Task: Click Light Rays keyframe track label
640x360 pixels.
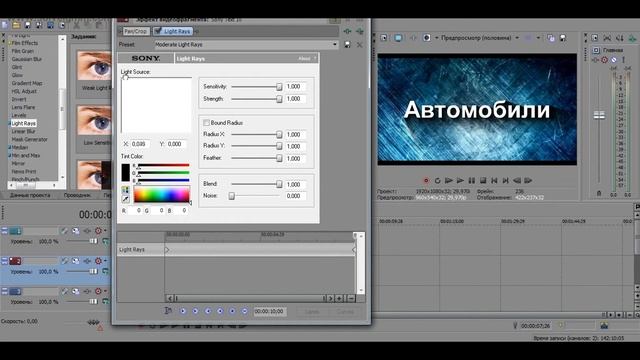Action: (x=132, y=250)
